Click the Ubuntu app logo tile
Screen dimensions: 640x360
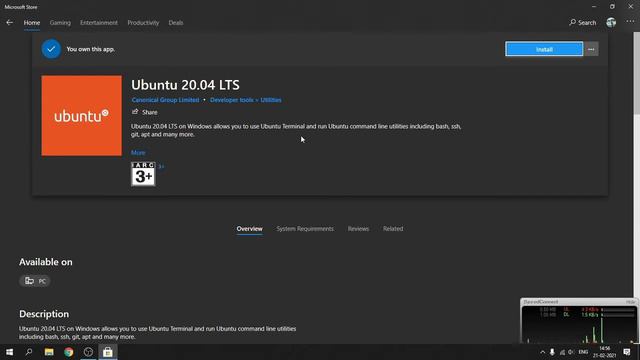pos(82,116)
